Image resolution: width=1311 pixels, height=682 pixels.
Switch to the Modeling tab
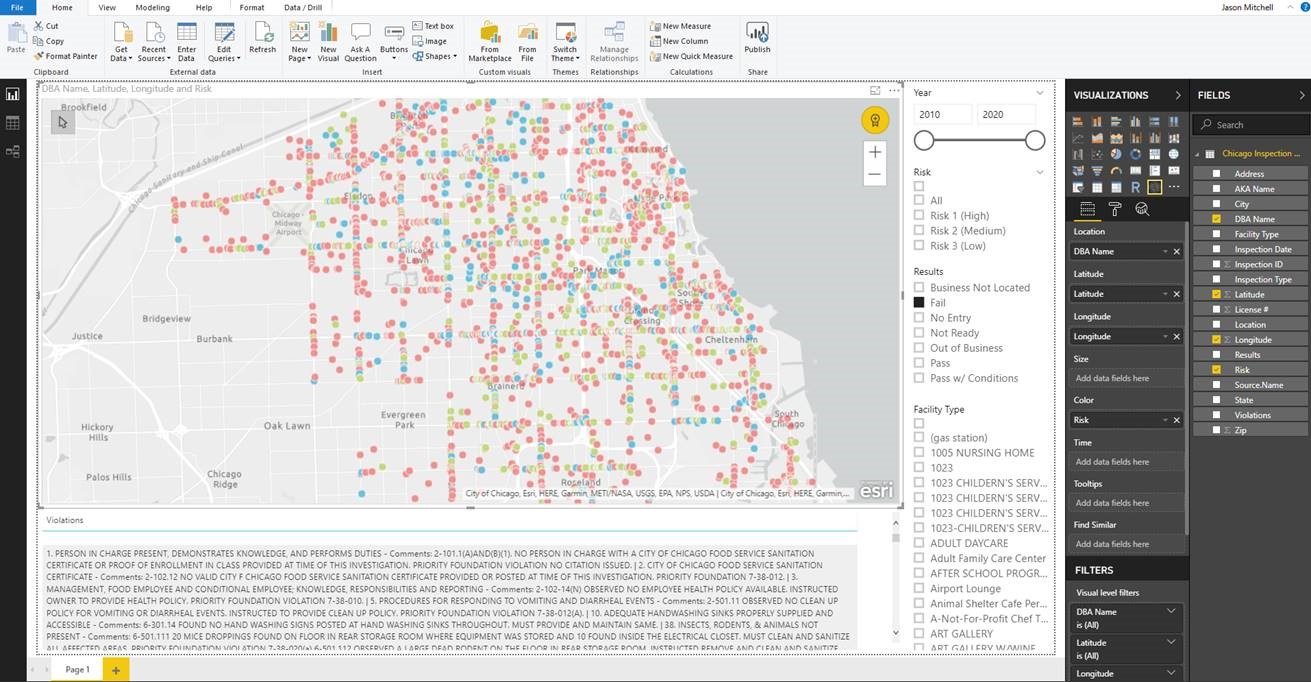[153, 7]
